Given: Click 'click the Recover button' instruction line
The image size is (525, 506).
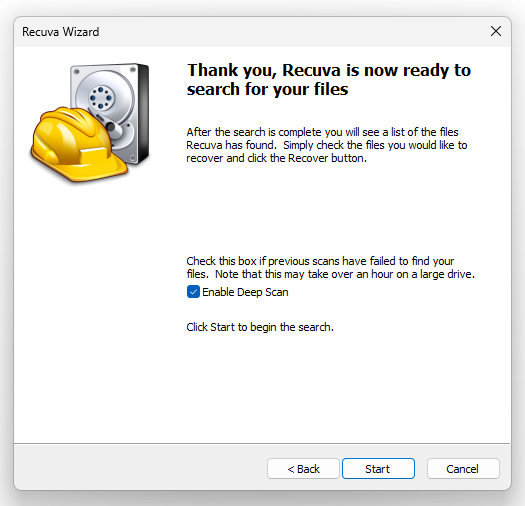Looking at the screenshot, I should [277, 158].
